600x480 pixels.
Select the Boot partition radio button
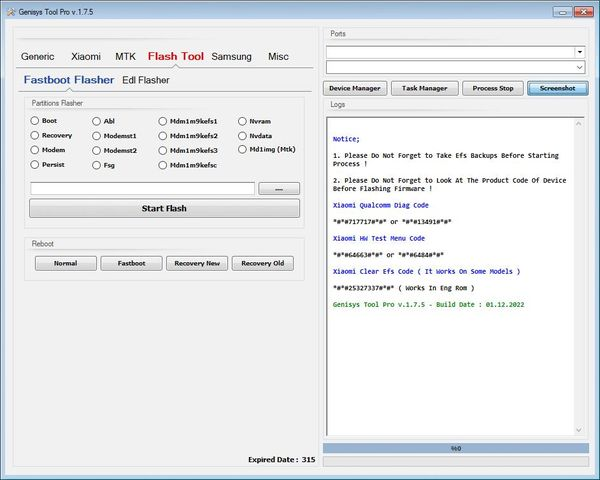pyautogui.click(x=35, y=121)
